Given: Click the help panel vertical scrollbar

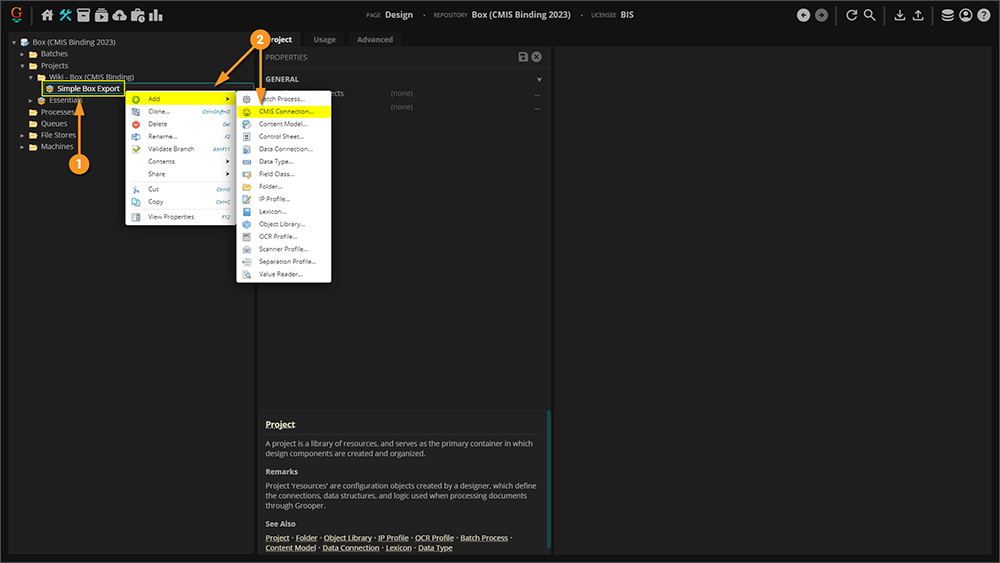Looking at the screenshot, I should [x=548, y=478].
